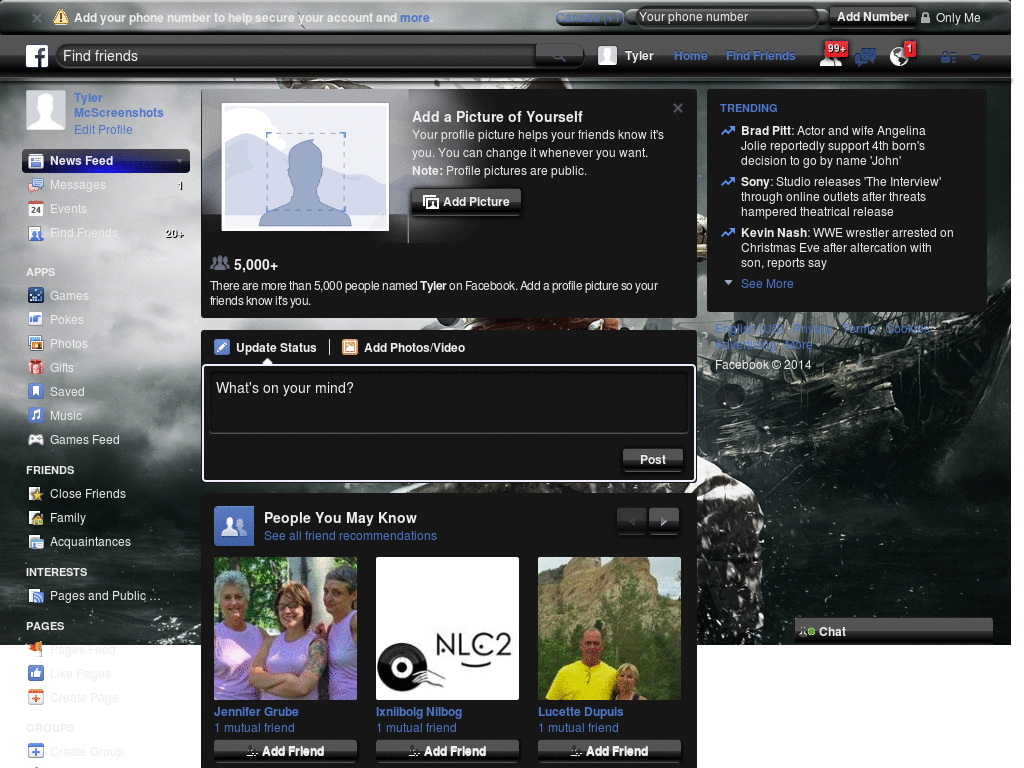
Task: Open the Family list icon
Action: coord(36,518)
